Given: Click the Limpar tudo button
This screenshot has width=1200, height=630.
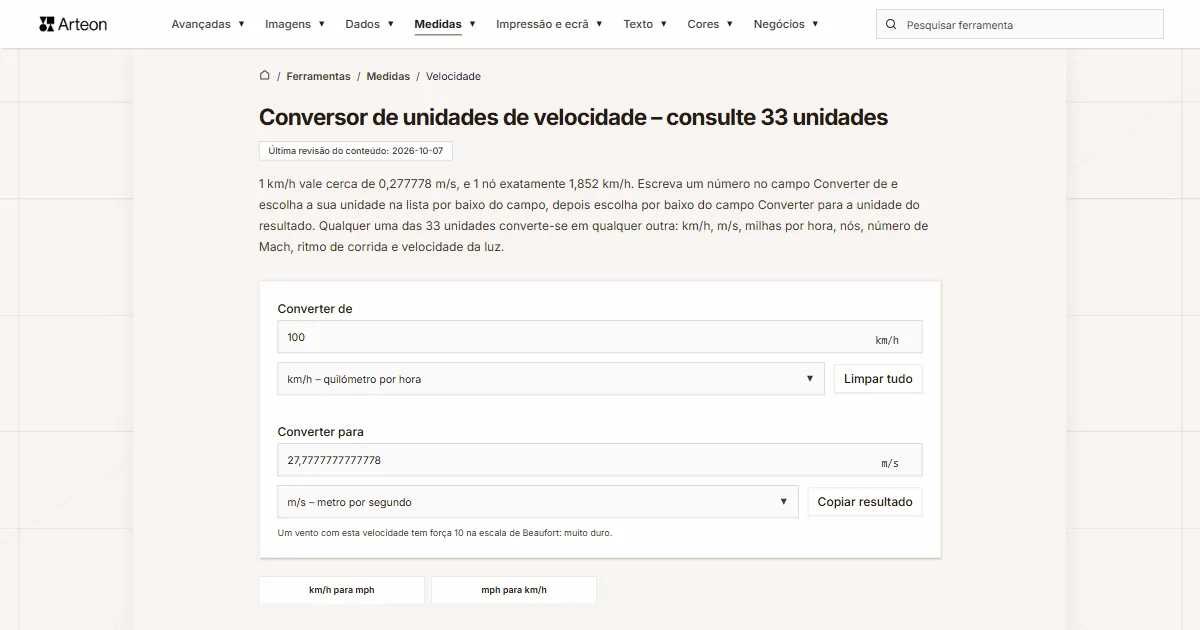Looking at the screenshot, I should (878, 379).
